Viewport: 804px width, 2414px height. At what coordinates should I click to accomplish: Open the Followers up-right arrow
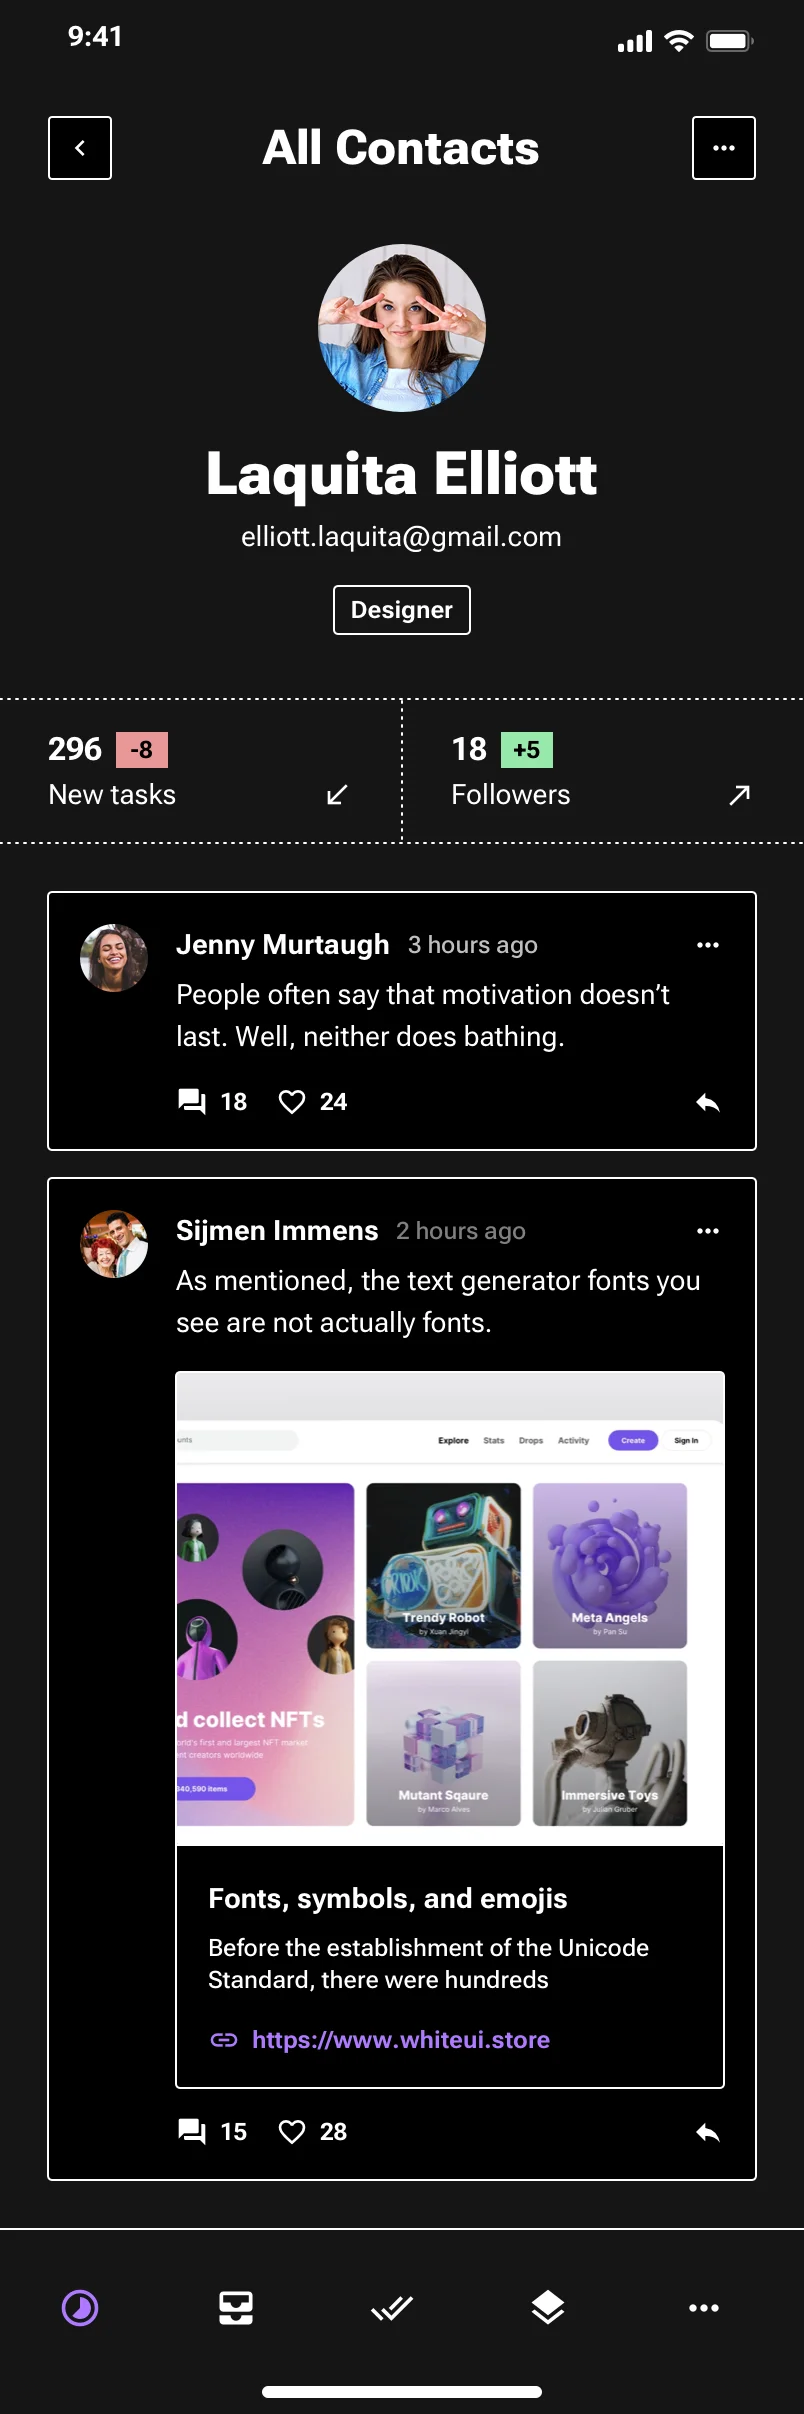(x=739, y=795)
